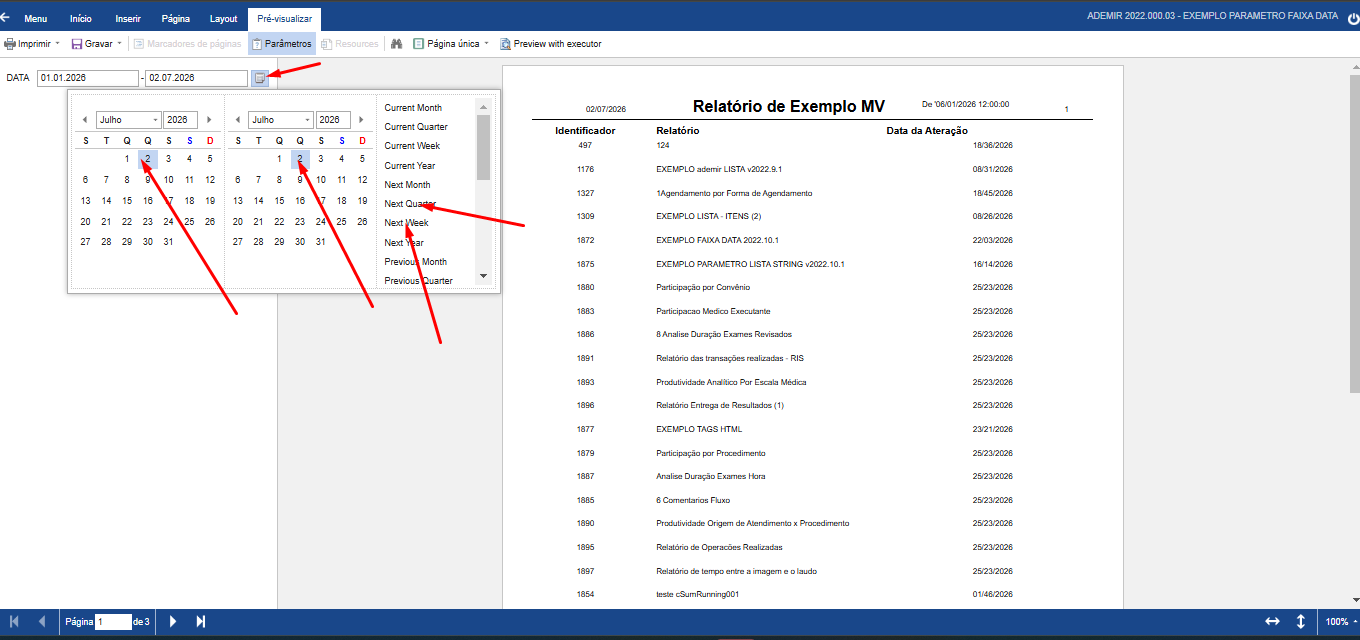Expand the Página única view dropdown
Screen dimensions: 1360x640
tap(451, 44)
